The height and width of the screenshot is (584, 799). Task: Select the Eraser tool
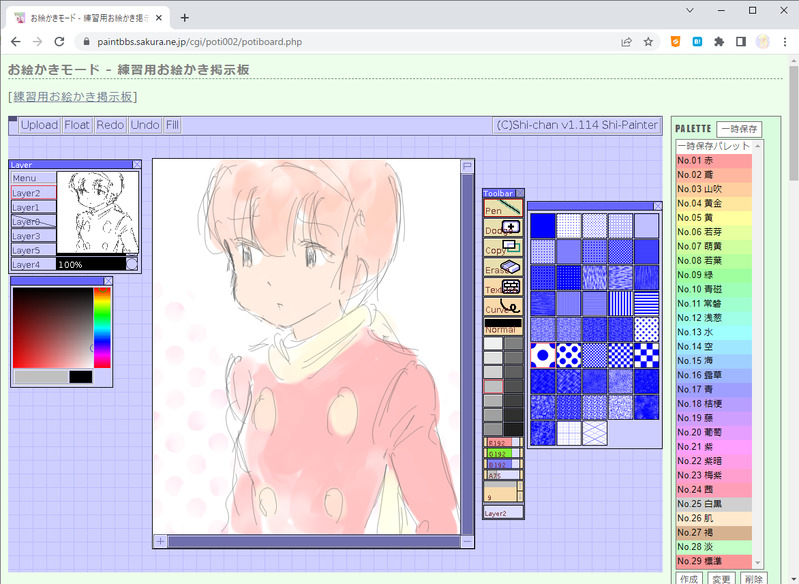pyautogui.click(x=503, y=268)
